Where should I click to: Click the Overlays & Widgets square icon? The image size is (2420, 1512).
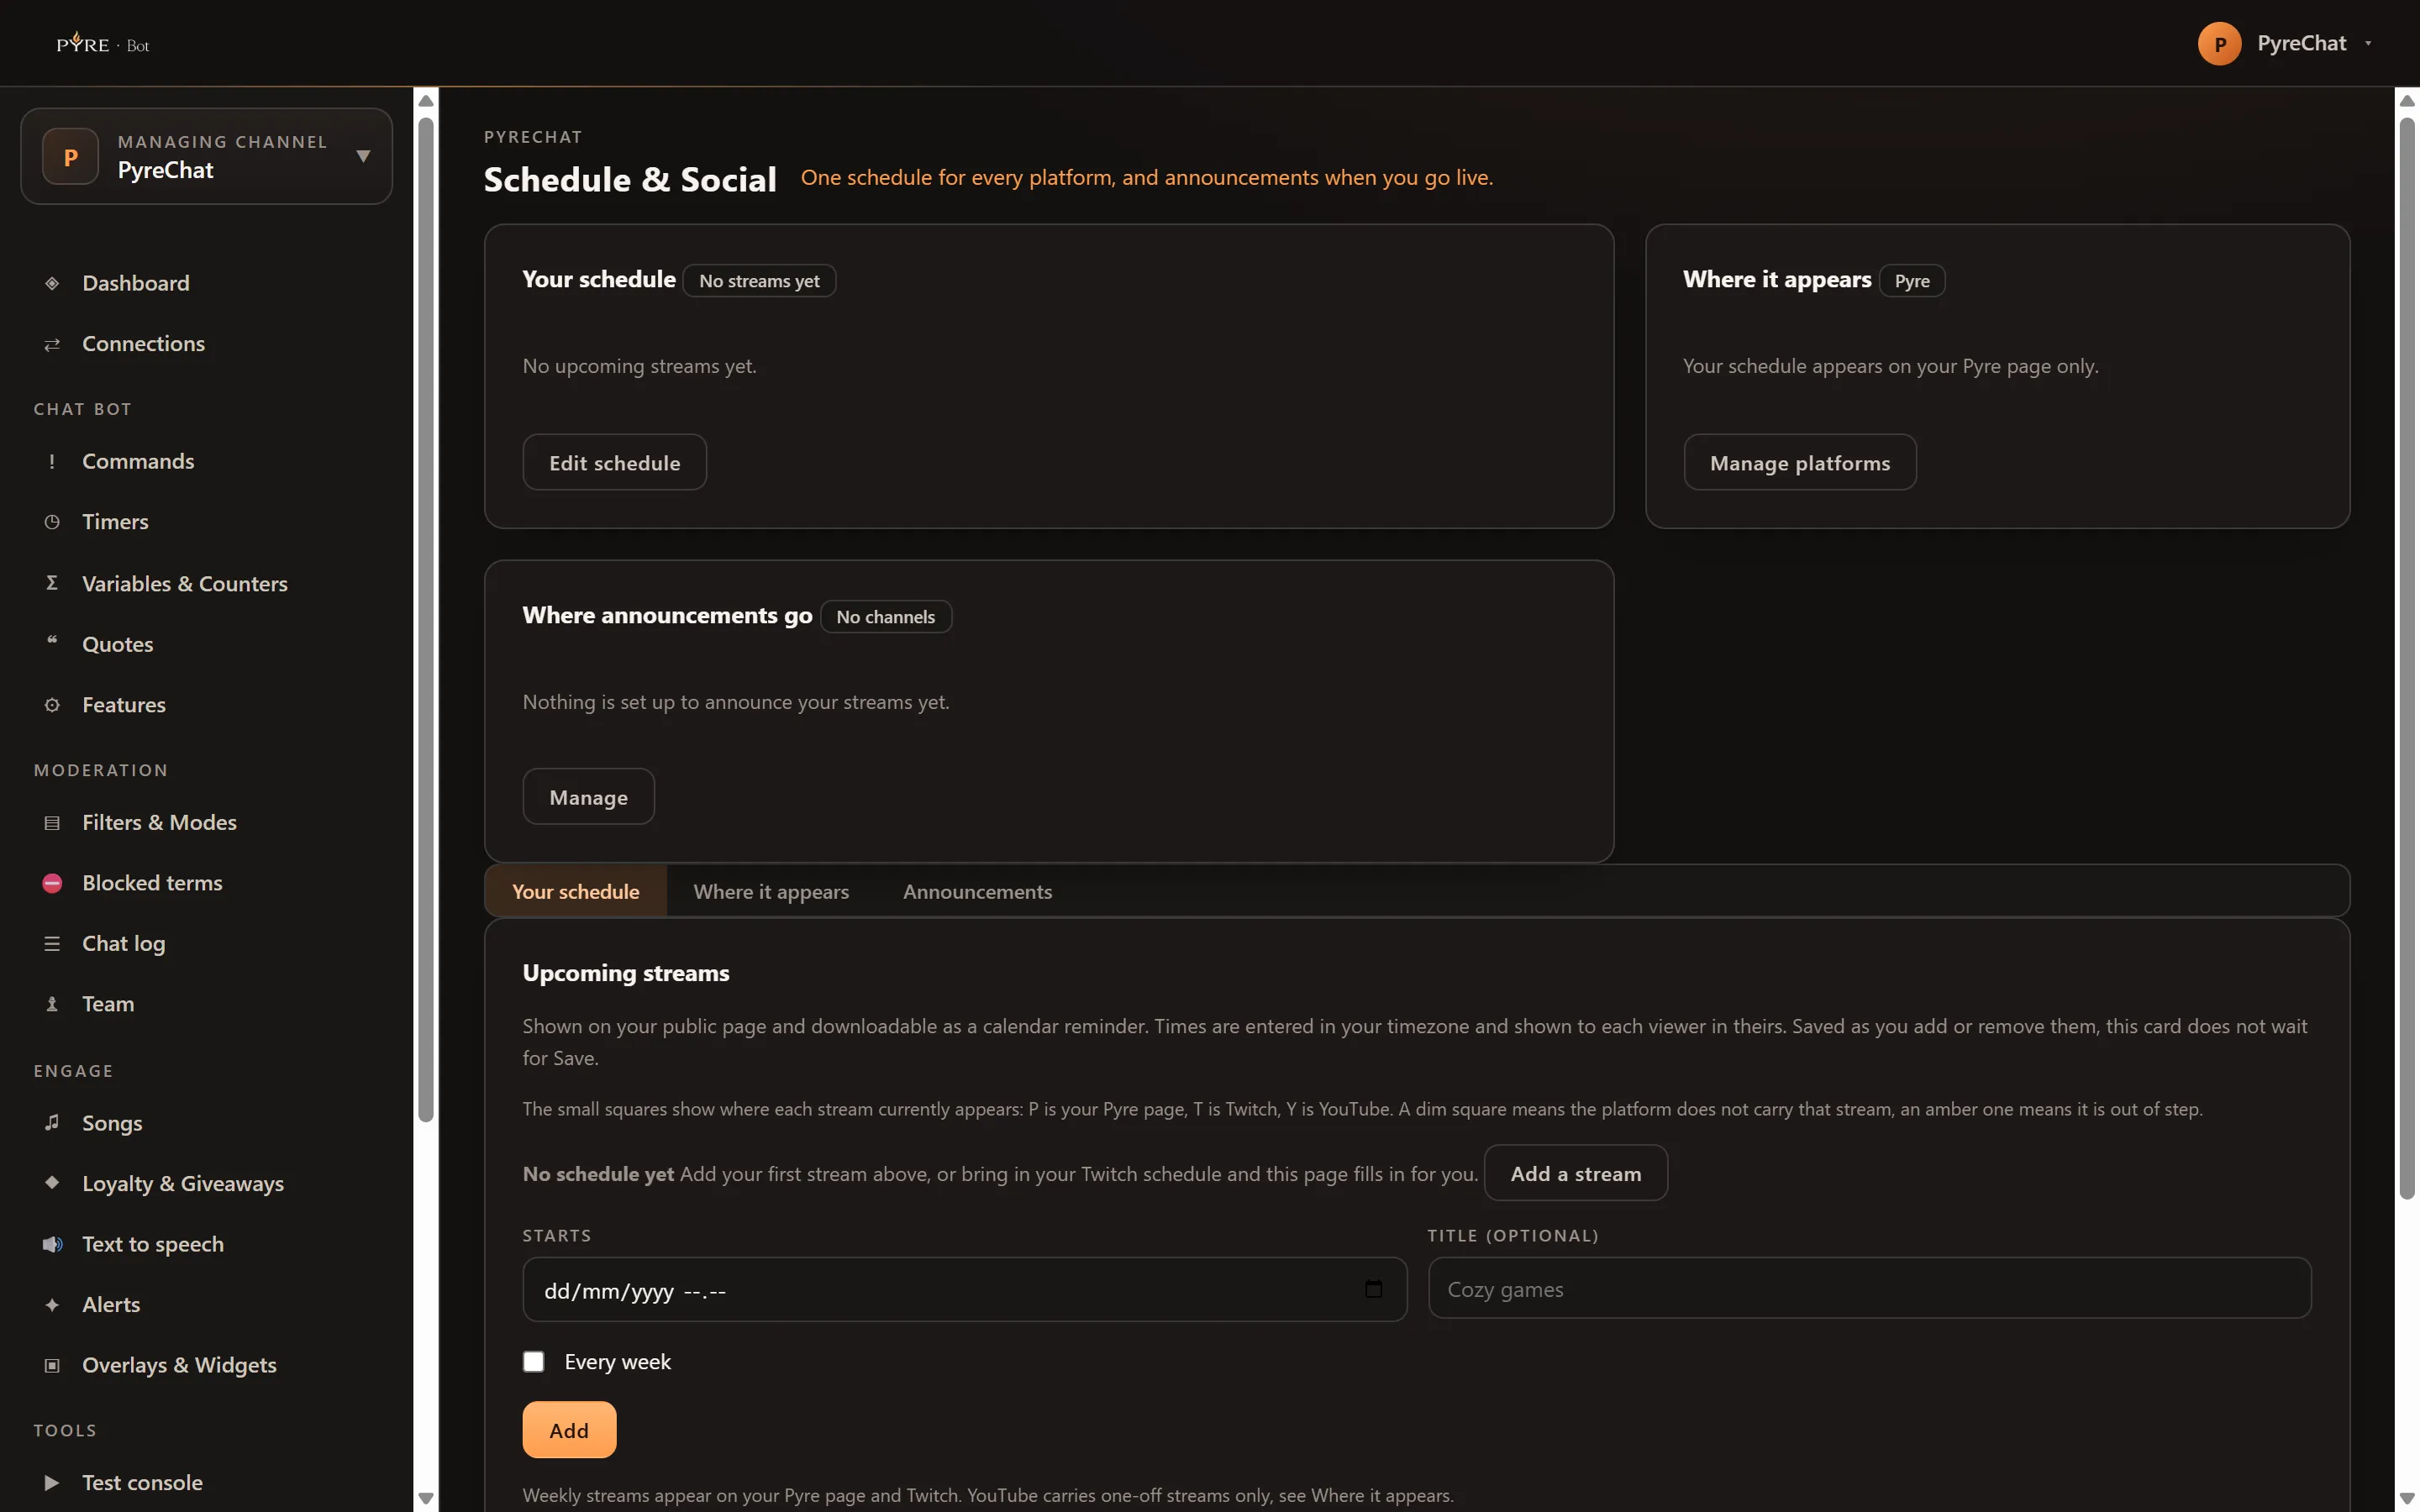point(52,1366)
